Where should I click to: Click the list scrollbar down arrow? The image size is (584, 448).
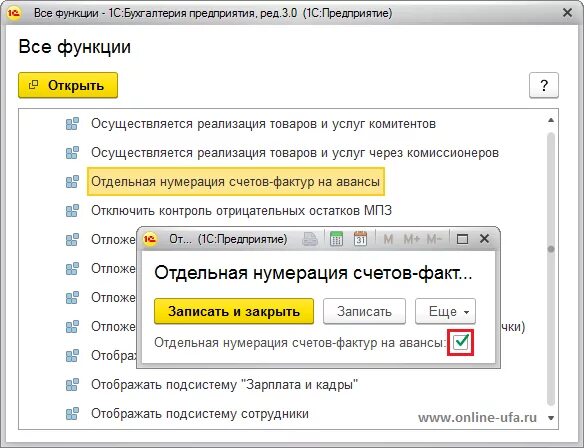tap(551, 418)
